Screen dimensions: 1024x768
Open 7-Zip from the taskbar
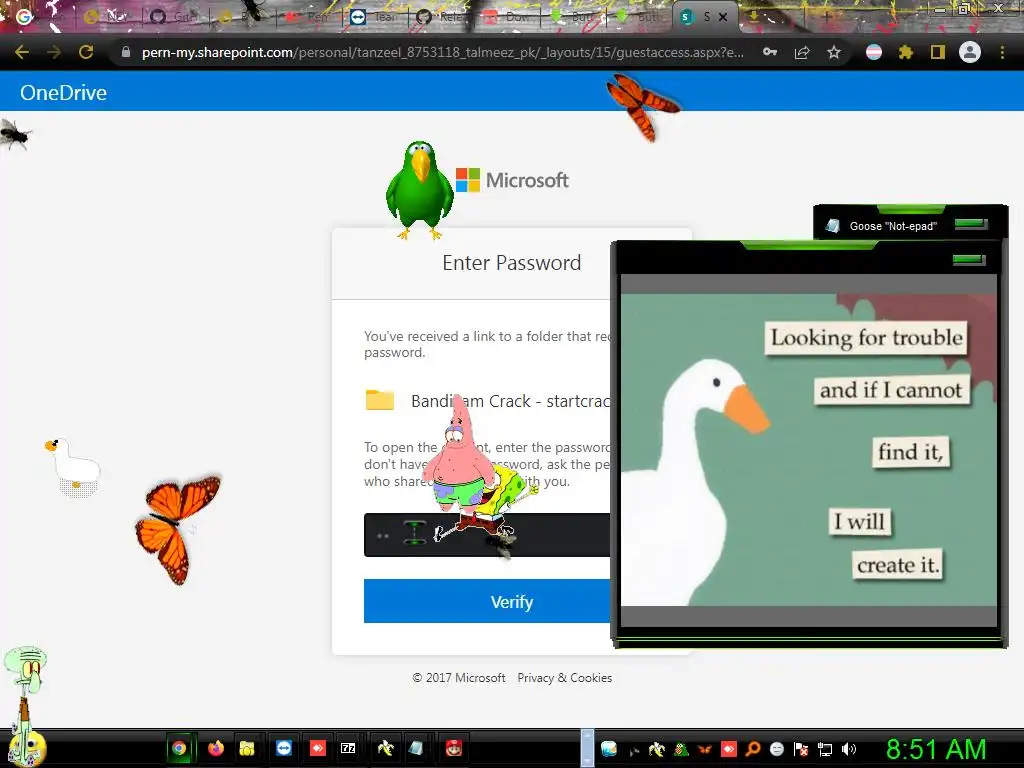(x=348, y=748)
